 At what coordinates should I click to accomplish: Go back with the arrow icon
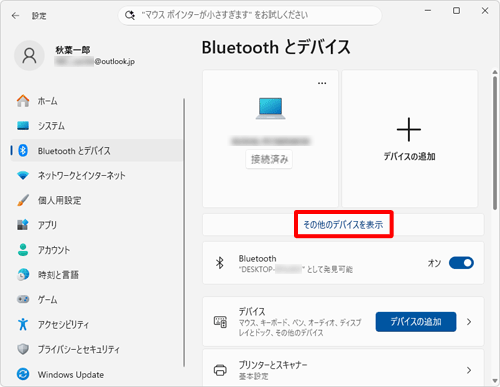pos(15,16)
